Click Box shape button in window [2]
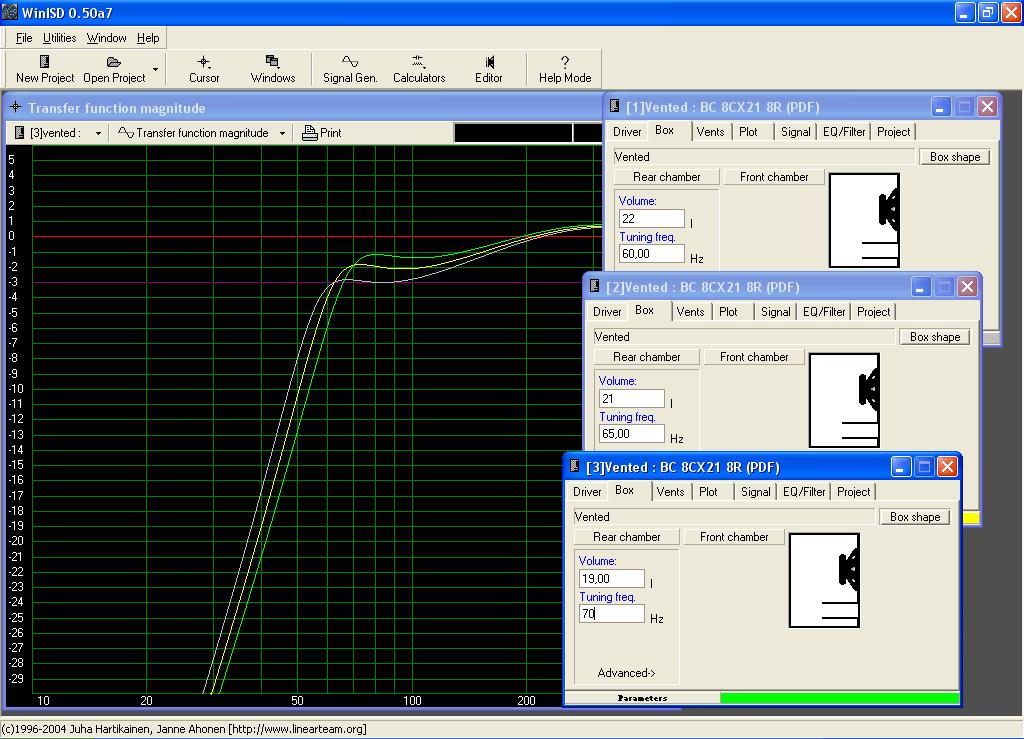The width and height of the screenshot is (1024, 739). 935,337
